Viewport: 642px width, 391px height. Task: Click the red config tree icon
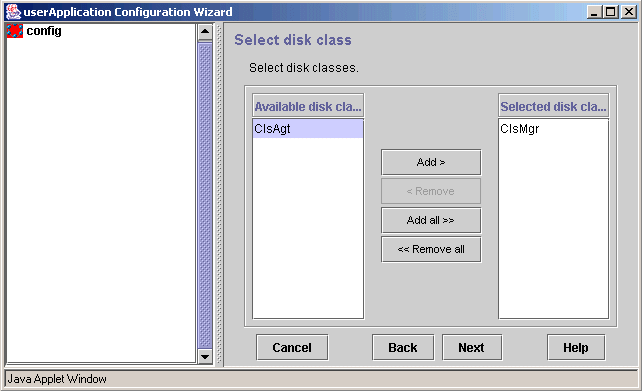click(x=15, y=31)
